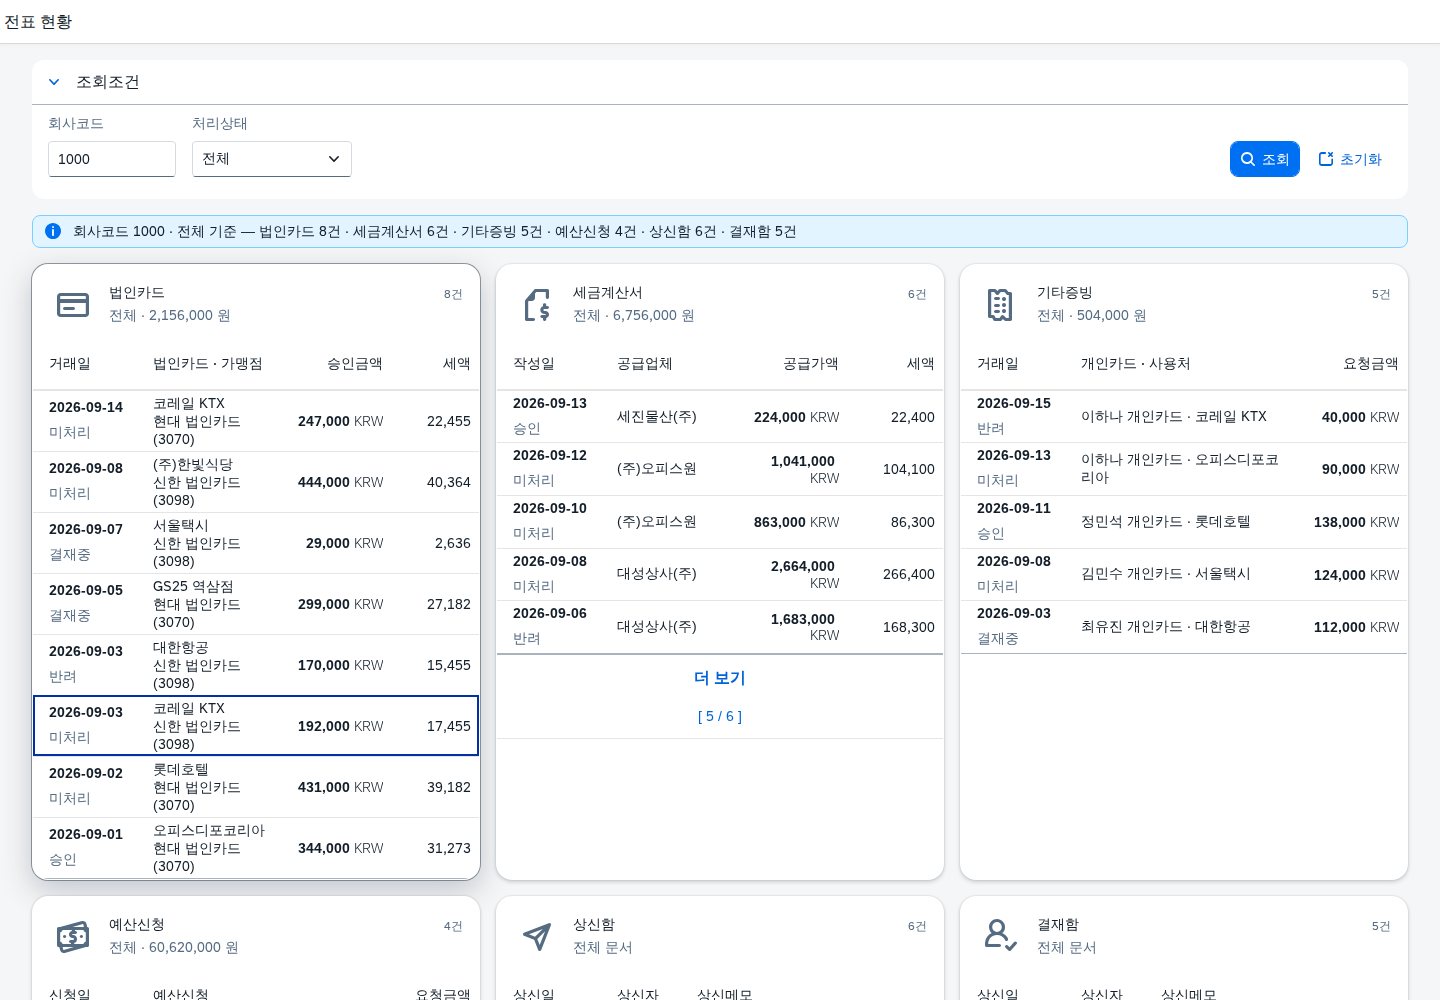Click the 기타증빙 receipt icon

coord(1000,304)
